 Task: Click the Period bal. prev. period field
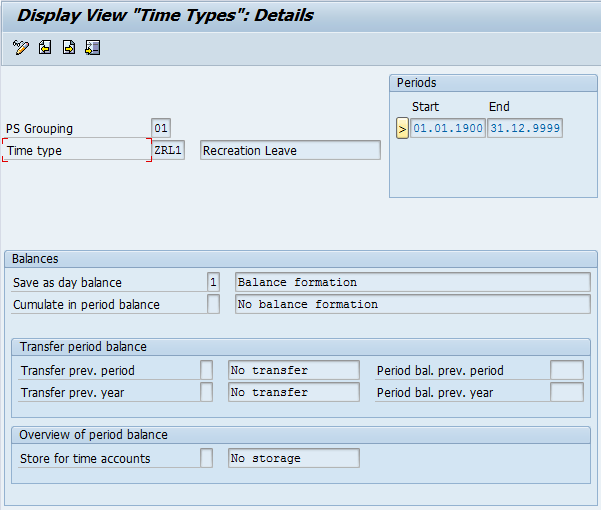click(566, 370)
